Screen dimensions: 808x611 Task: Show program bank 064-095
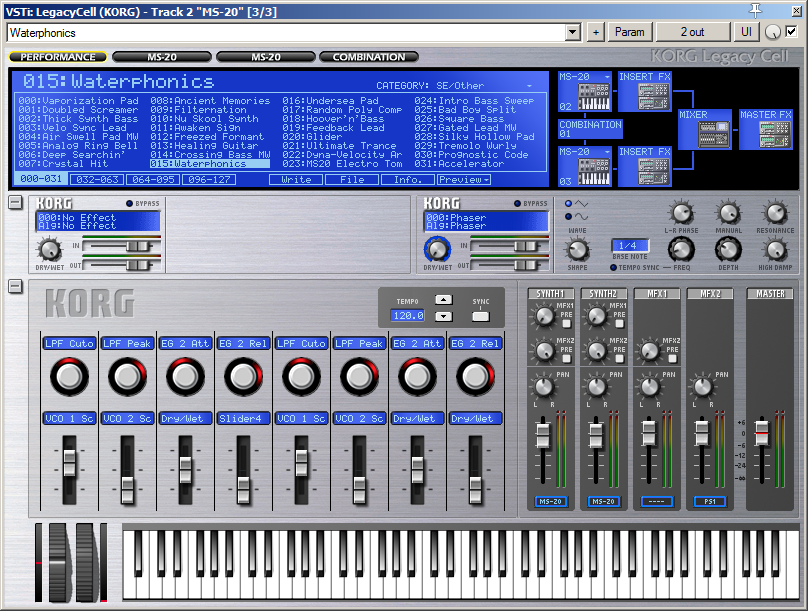[x=153, y=180]
